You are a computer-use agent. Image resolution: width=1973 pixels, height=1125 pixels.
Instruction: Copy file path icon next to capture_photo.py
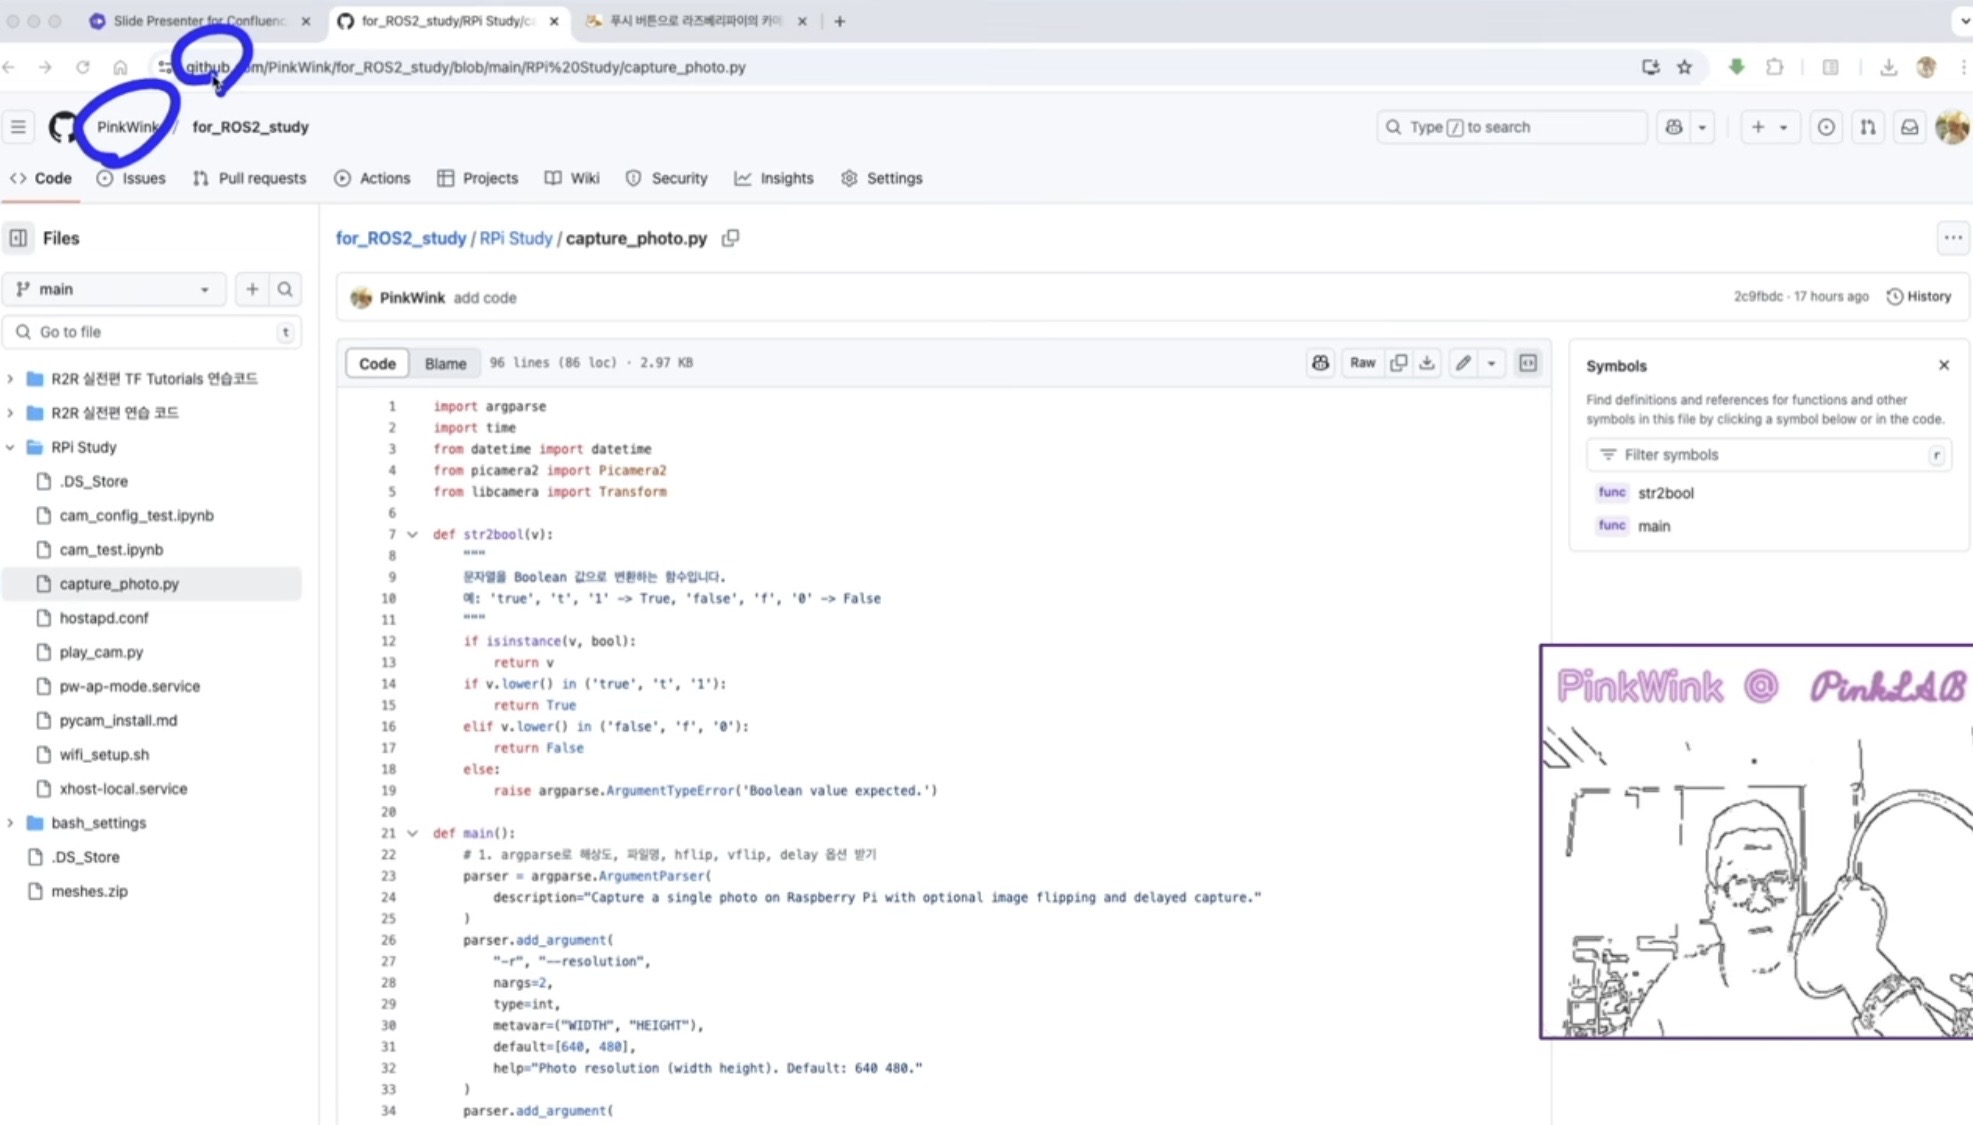(x=731, y=238)
